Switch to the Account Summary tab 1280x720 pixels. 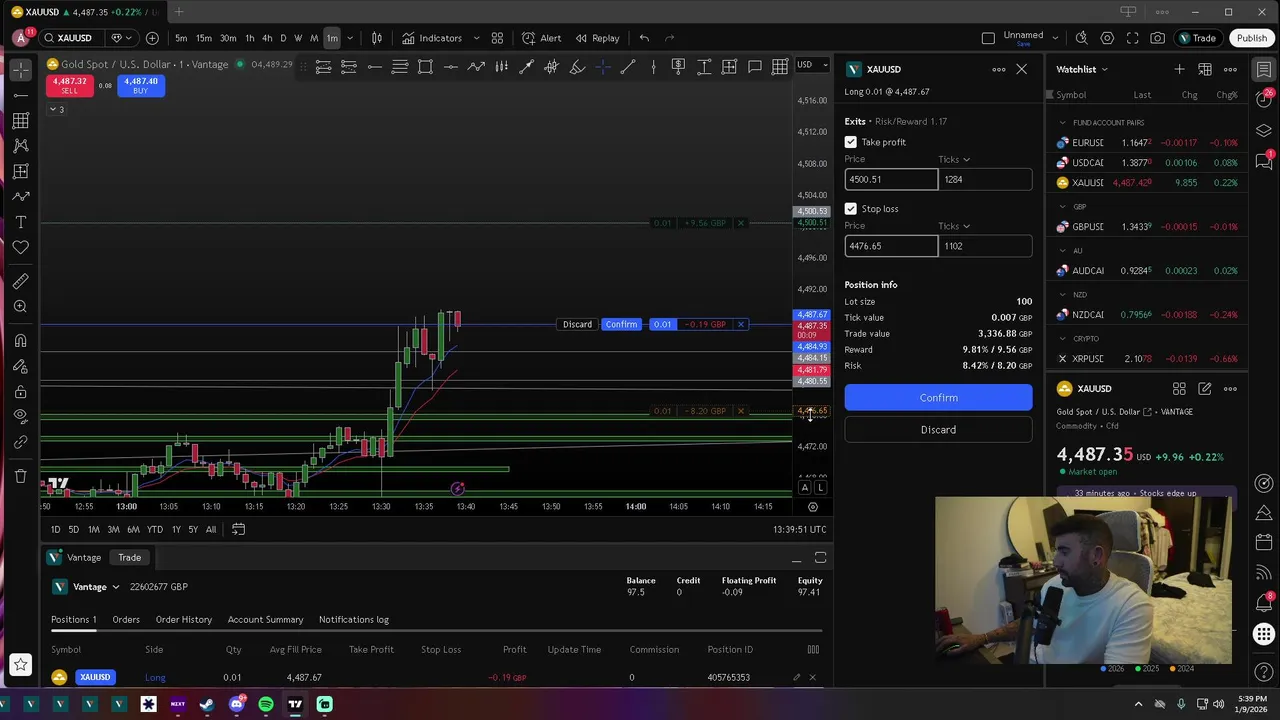point(265,620)
